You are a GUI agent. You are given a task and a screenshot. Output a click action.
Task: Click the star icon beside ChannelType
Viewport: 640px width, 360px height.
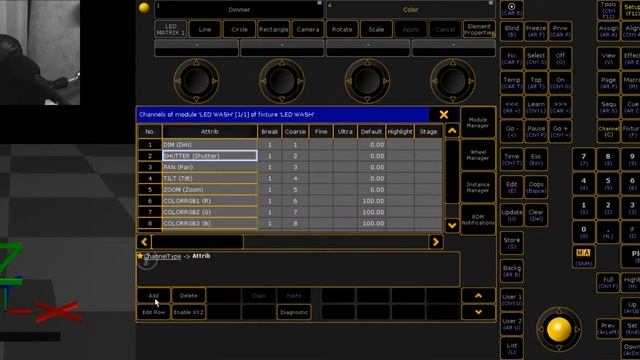click(140, 256)
